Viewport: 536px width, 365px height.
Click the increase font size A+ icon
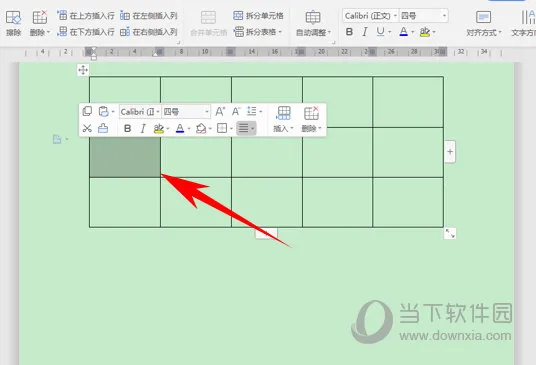point(220,111)
